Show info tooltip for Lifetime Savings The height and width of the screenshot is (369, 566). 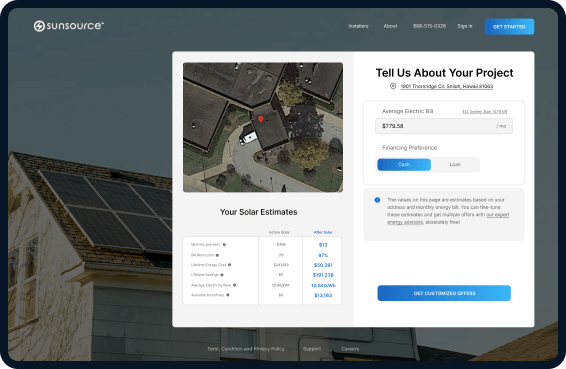point(222,275)
